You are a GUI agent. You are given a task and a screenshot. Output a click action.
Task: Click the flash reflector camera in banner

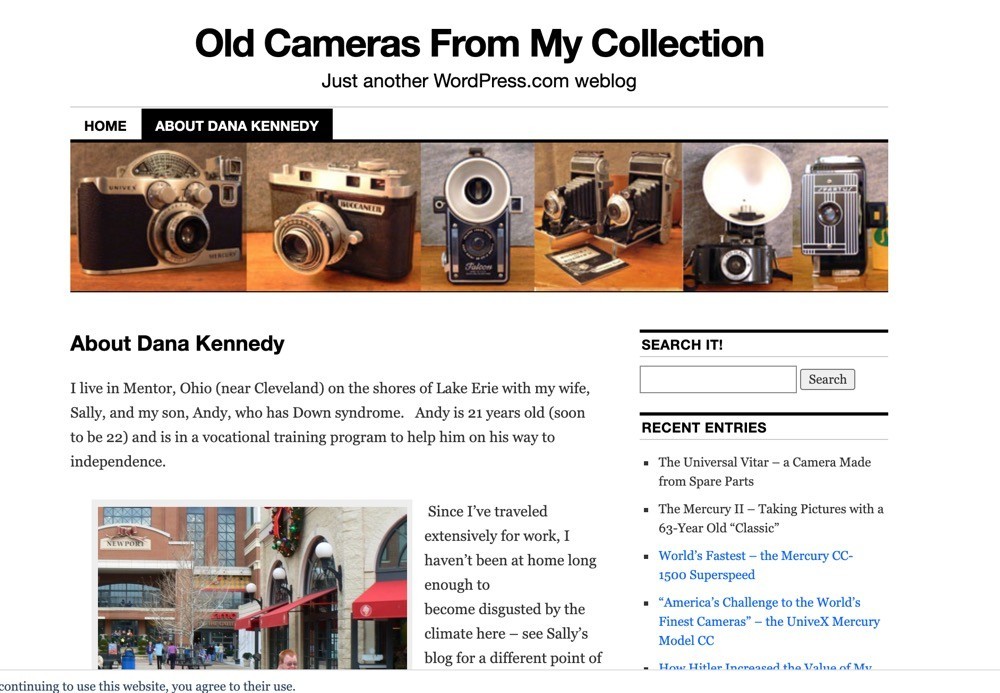tap(785, 216)
